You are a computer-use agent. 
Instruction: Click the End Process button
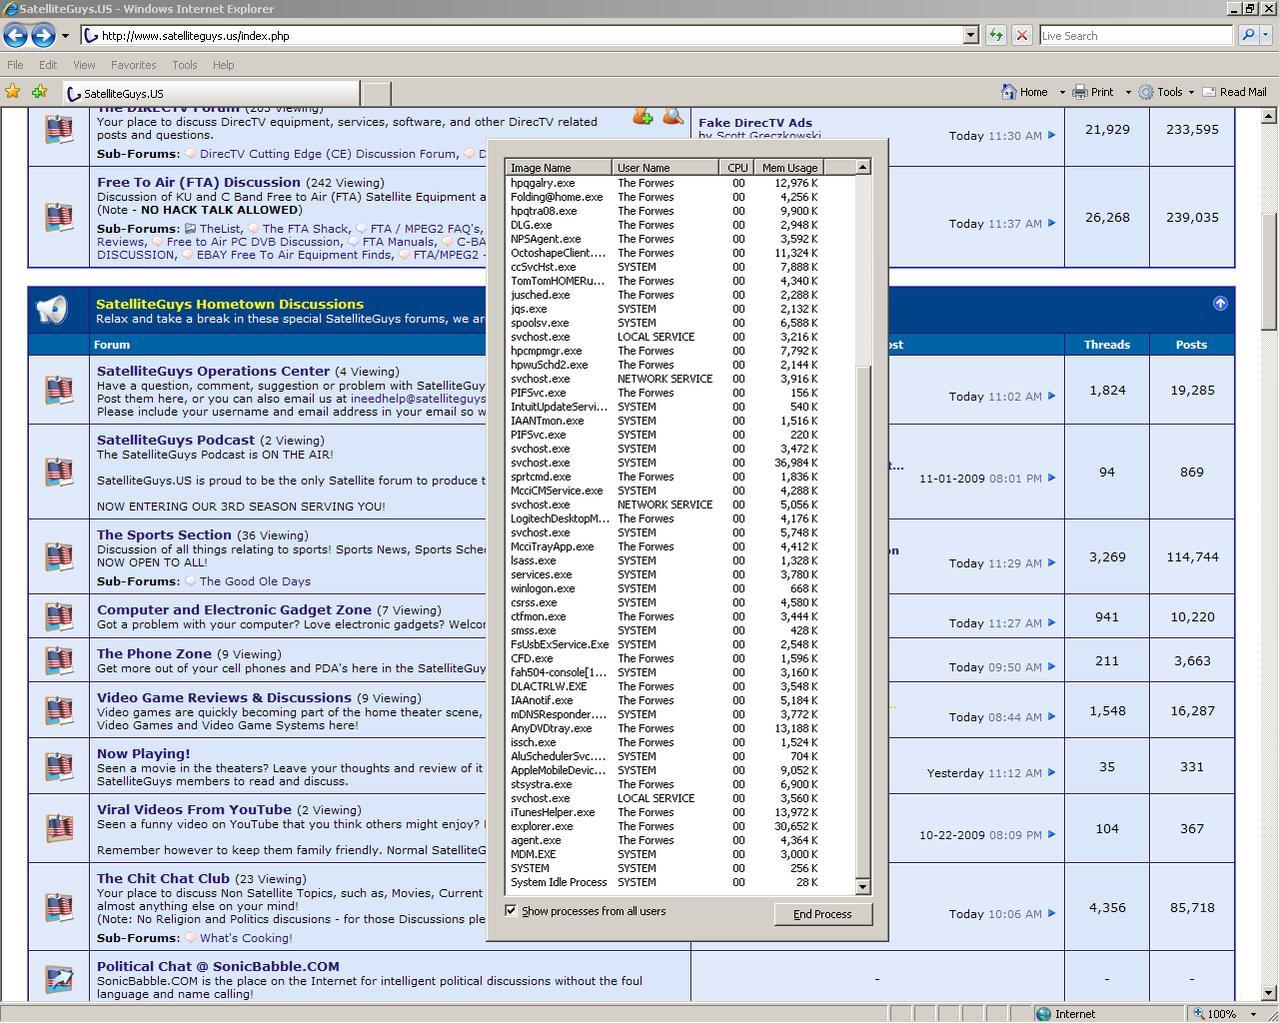[822, 914]
